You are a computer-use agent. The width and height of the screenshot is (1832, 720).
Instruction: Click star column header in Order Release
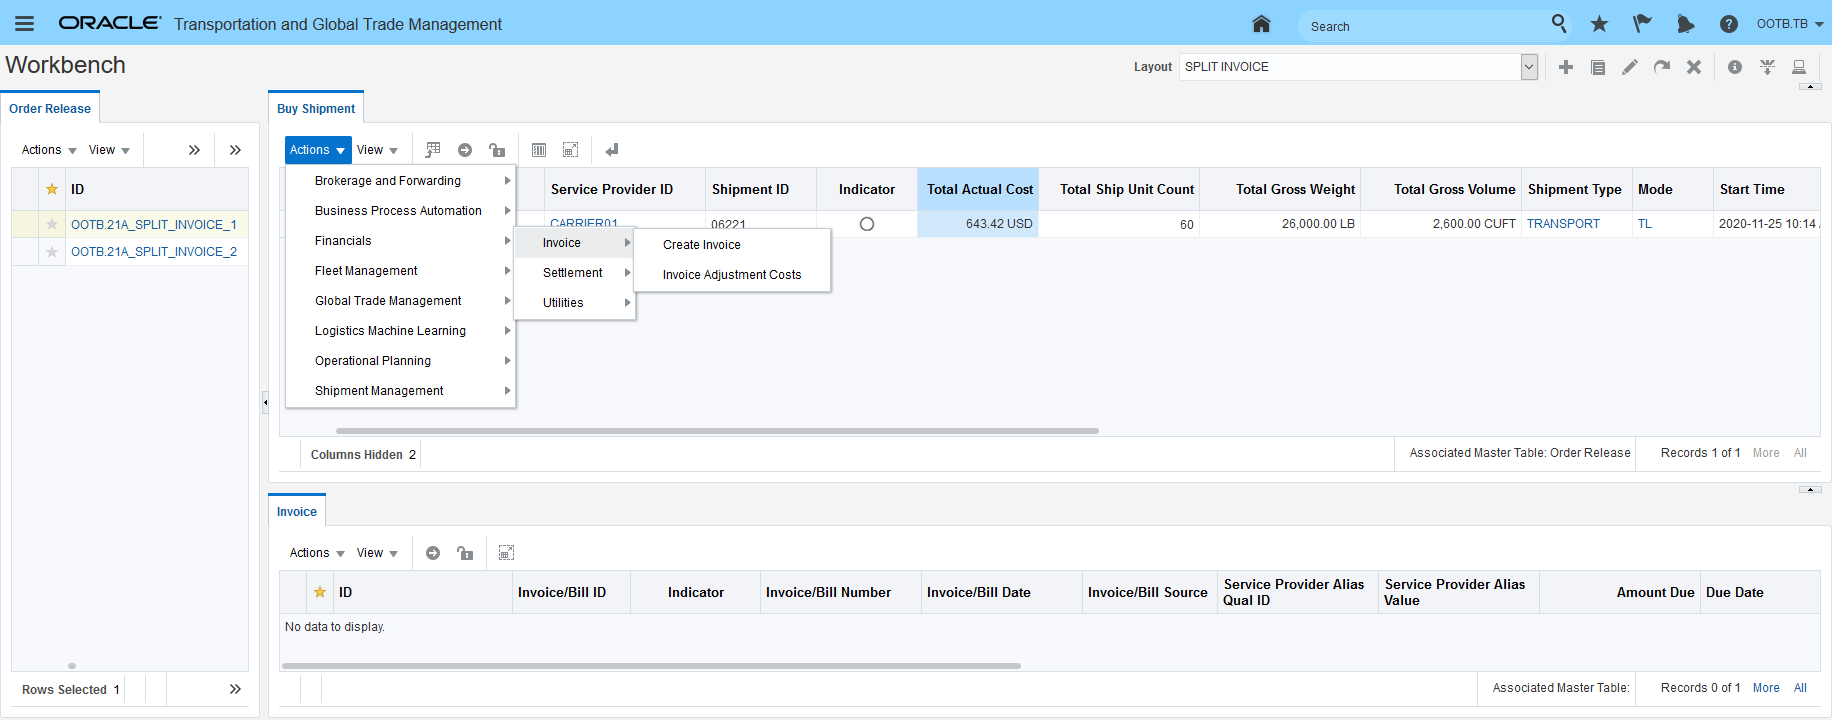pos(52,189)
